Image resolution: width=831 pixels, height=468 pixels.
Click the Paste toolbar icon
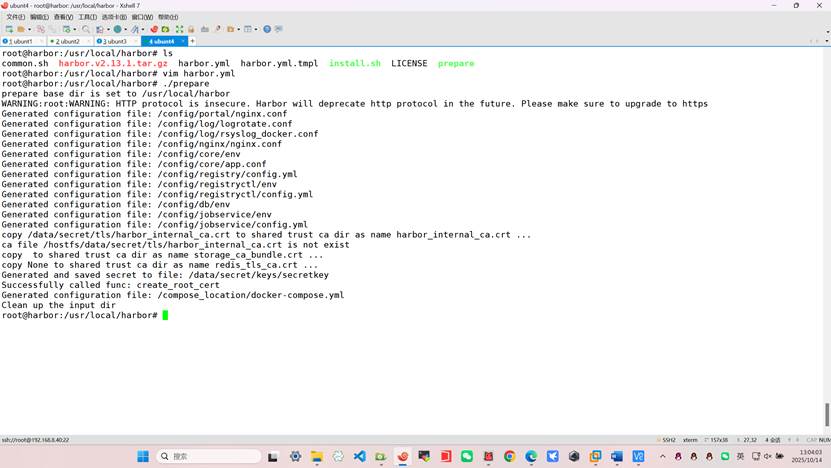pos(52,29)
